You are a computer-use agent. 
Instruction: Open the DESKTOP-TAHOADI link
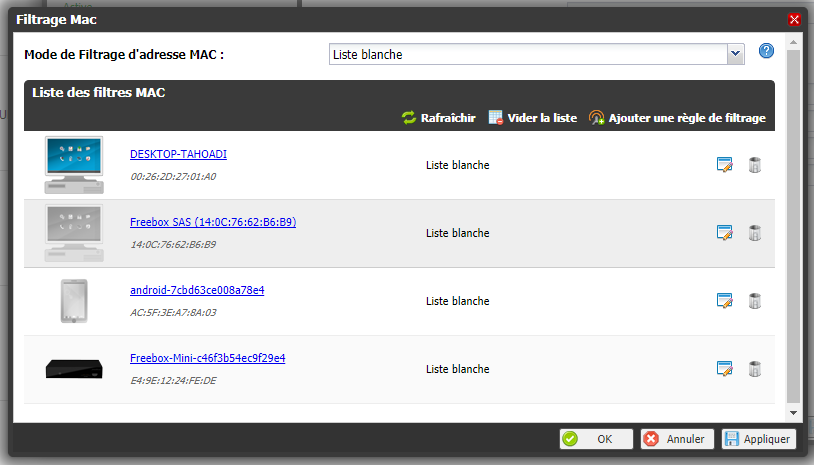(178, 154)
